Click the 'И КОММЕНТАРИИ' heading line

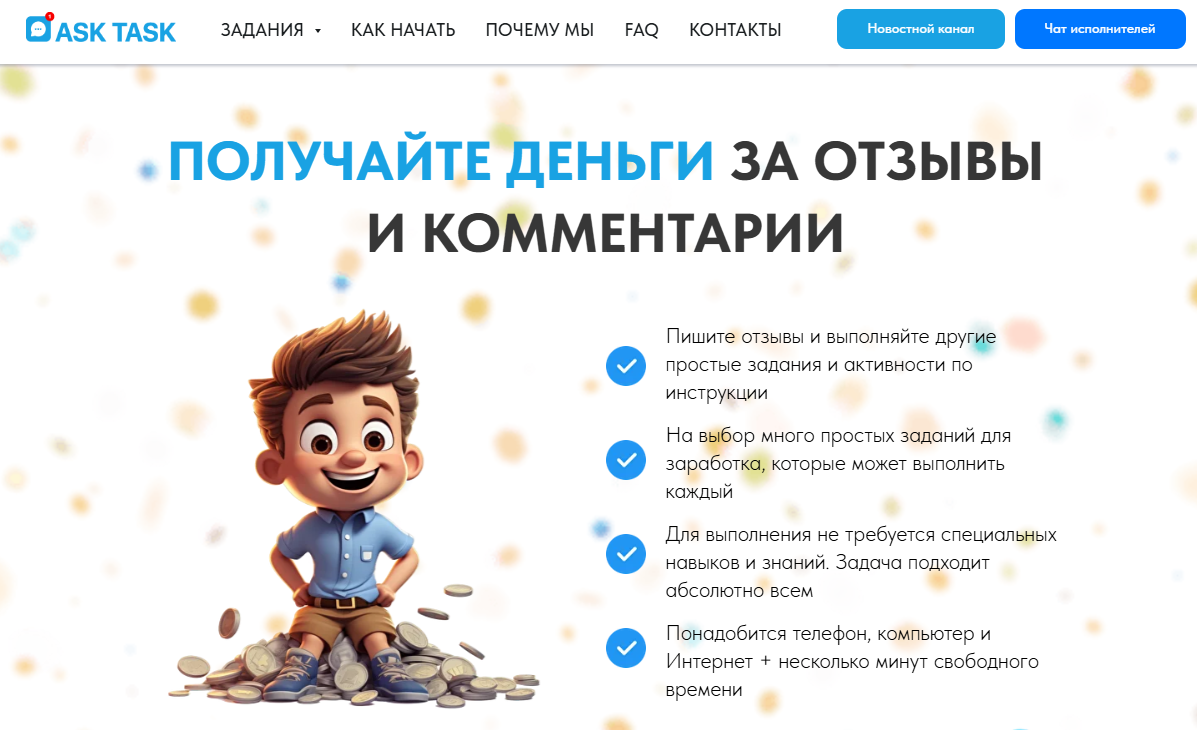(605, 233)
